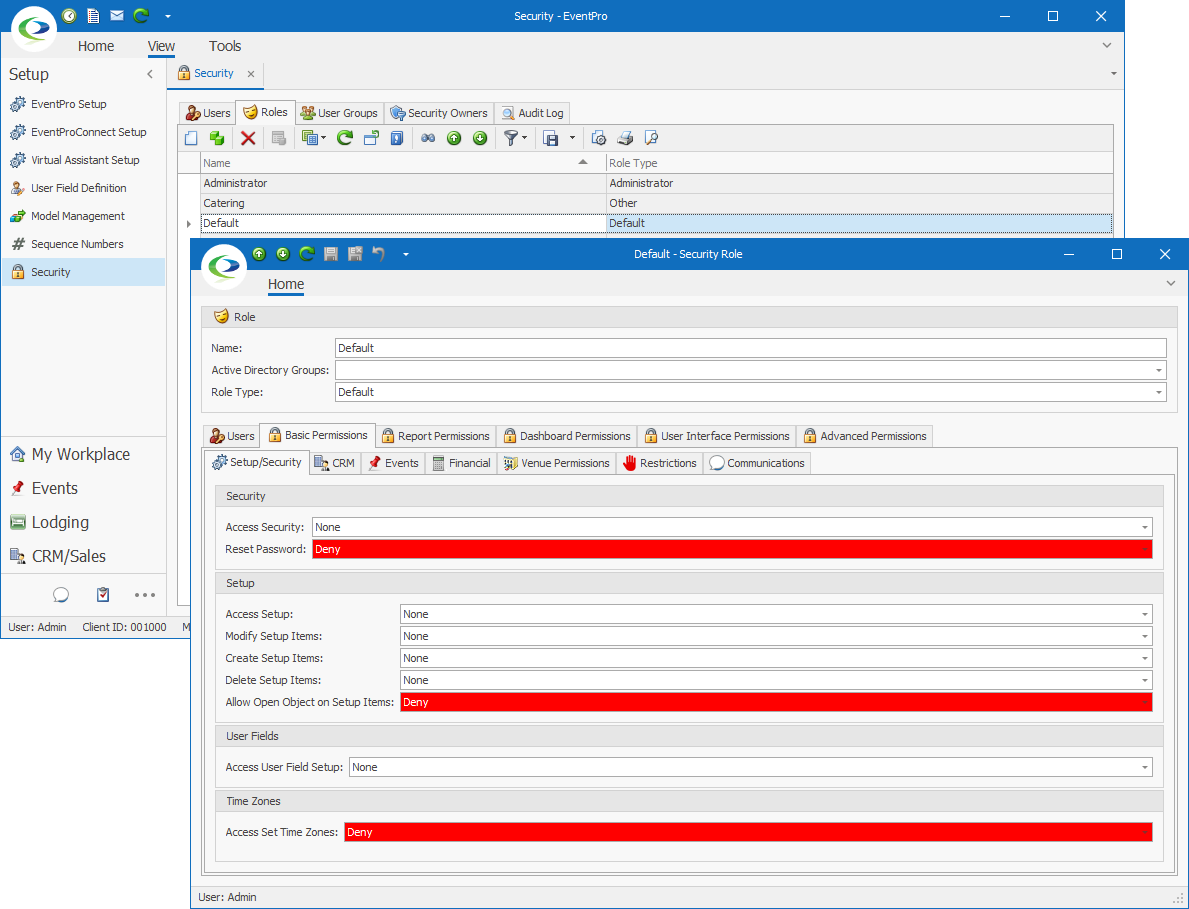Click green up arrow in Roles toolbar
The height and width of the screenshot is (909, 1189).
(x=454, y=138)
